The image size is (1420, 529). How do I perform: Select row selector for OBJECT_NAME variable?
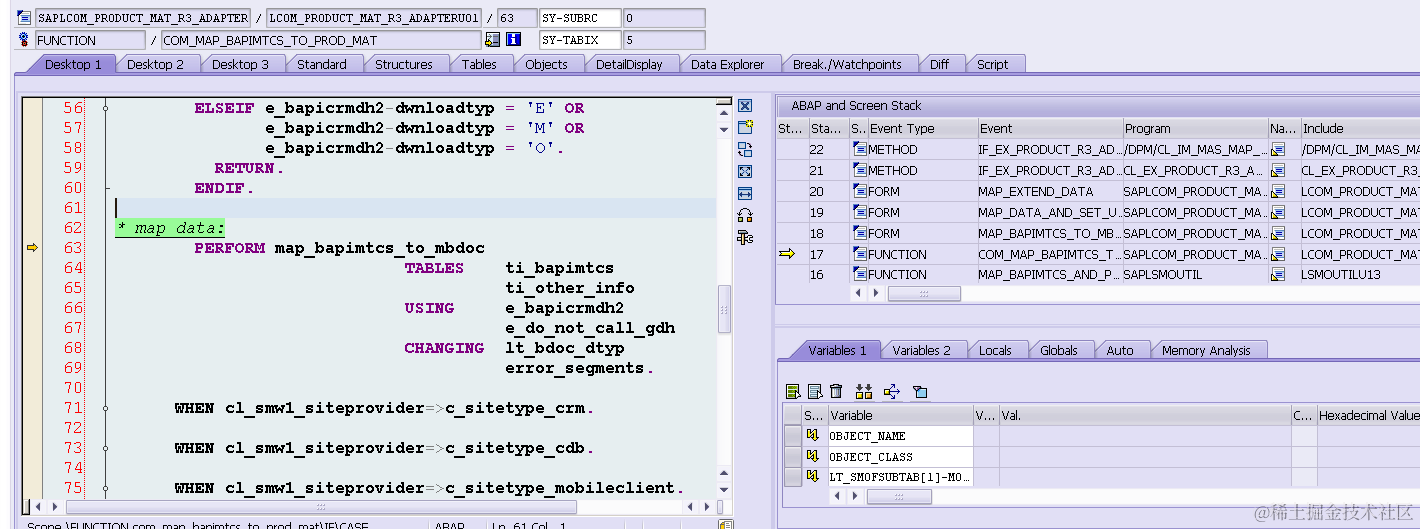click(x=792, y=436)
